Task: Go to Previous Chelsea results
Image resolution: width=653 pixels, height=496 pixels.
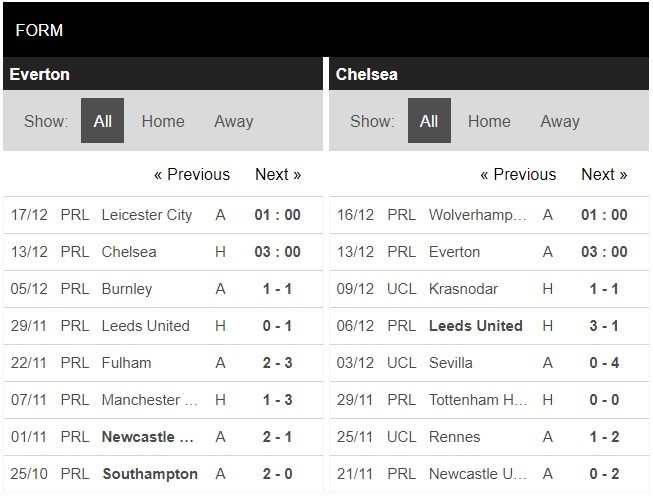Action: coord(518,174)
